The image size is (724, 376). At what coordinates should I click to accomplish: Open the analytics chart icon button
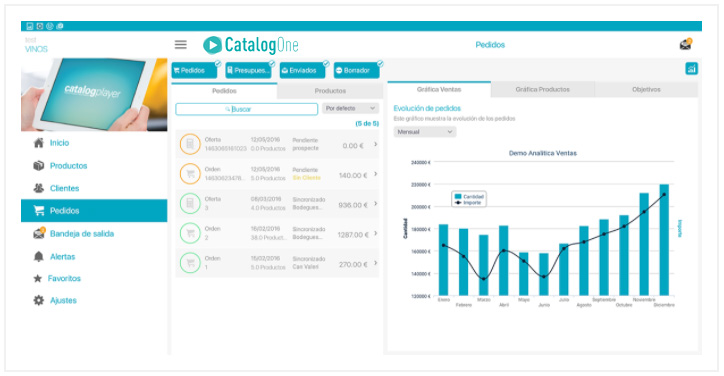(x=691, y=69)
